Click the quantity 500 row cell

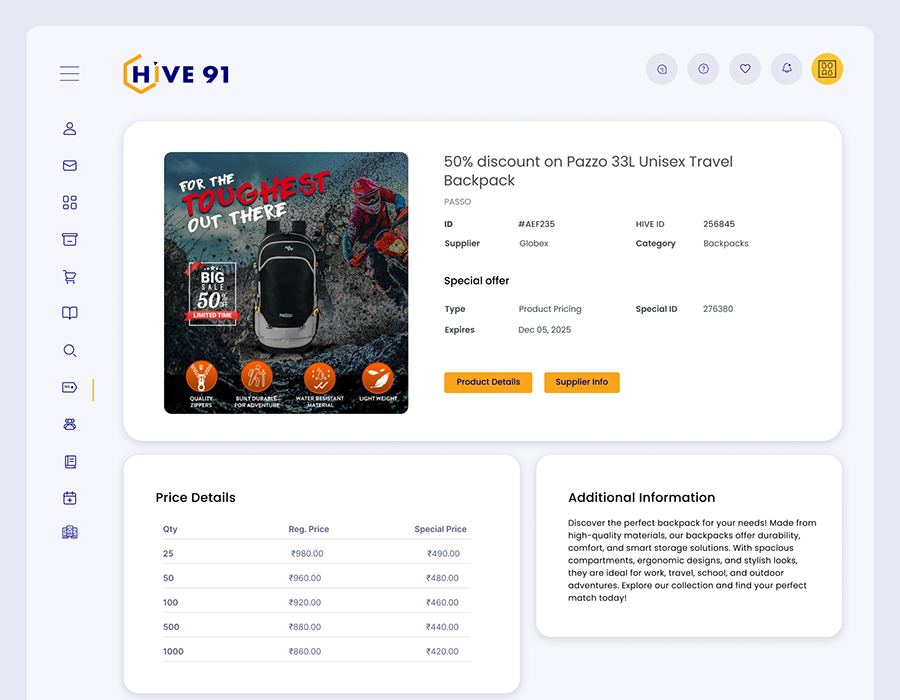(171, 627)
